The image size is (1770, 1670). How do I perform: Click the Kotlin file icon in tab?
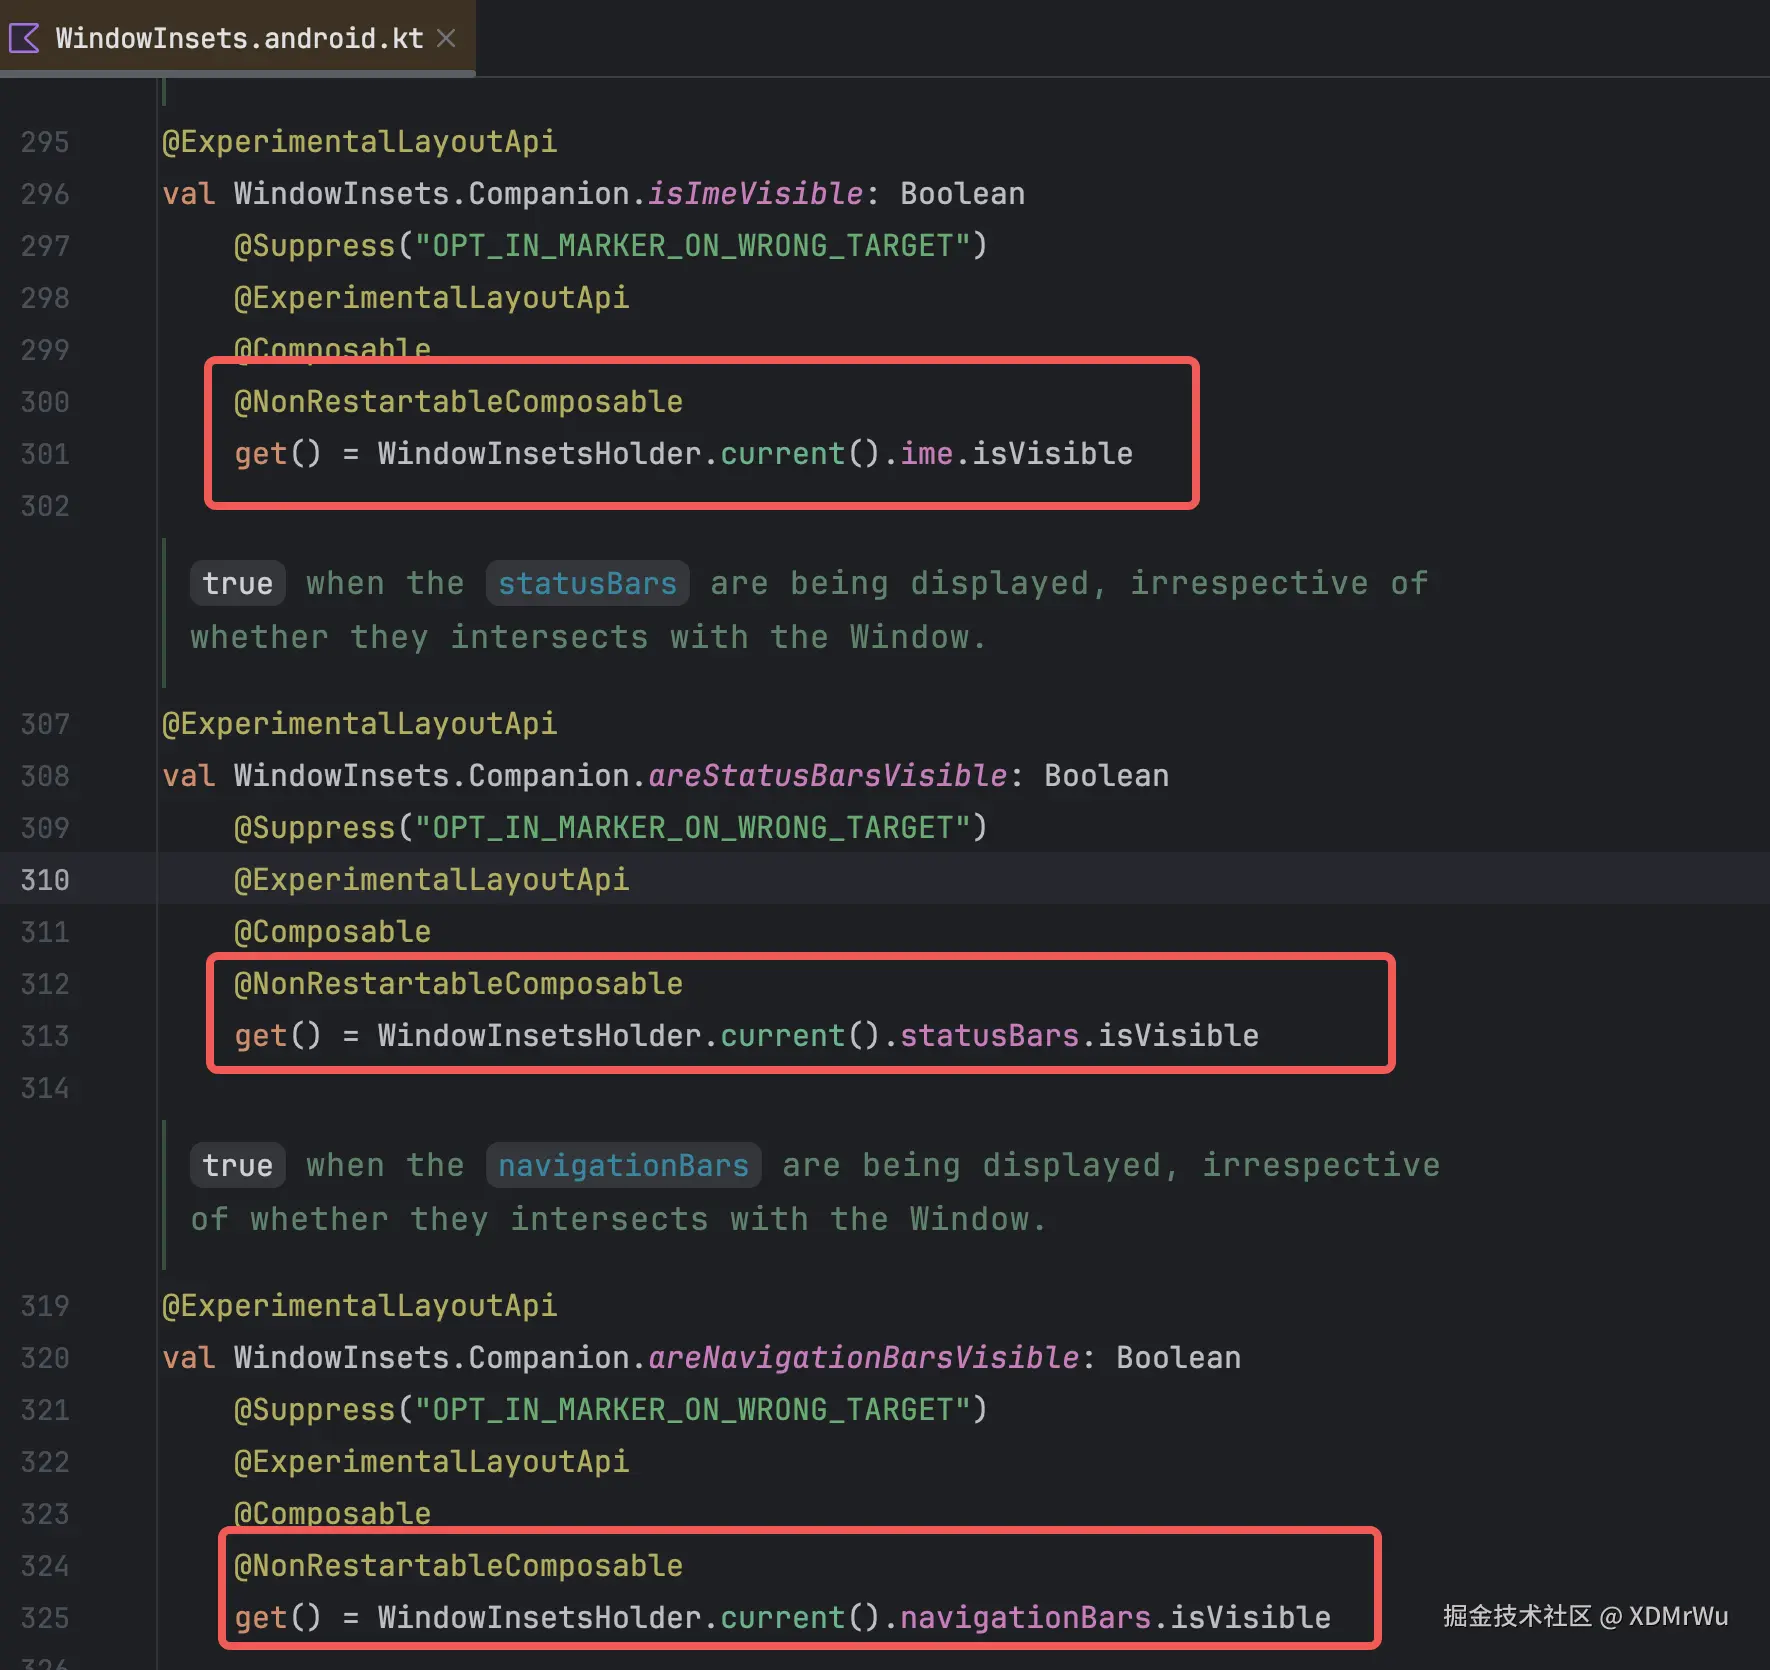coord(24,38)
